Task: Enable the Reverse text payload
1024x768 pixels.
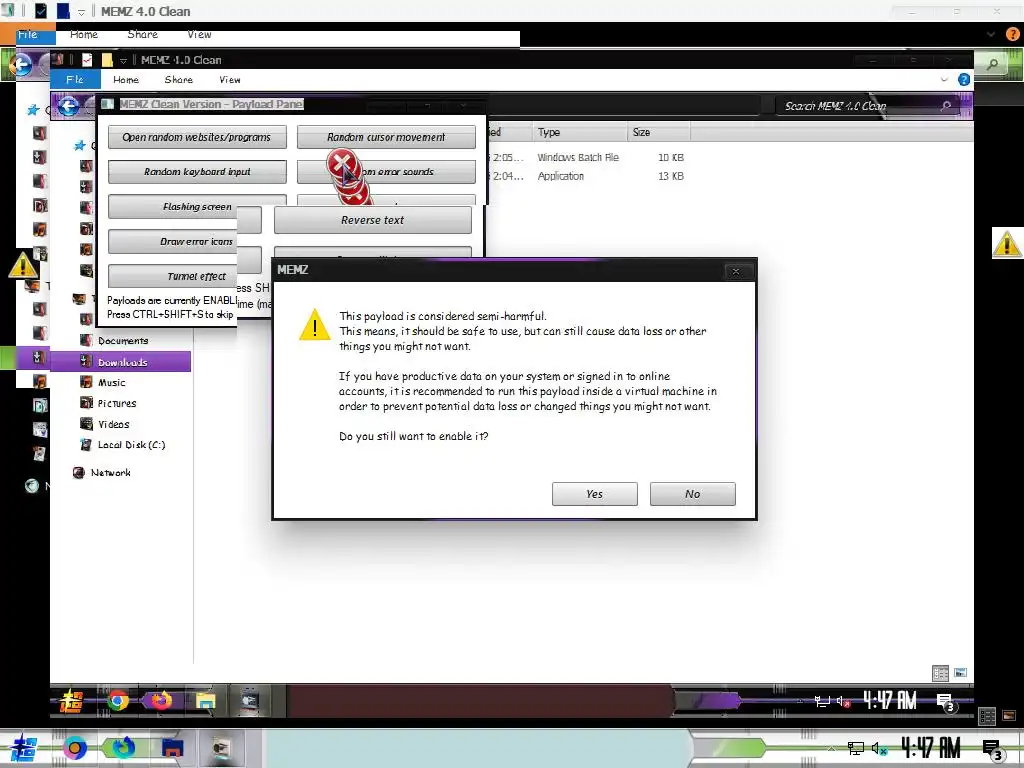Action: point(372,220)
